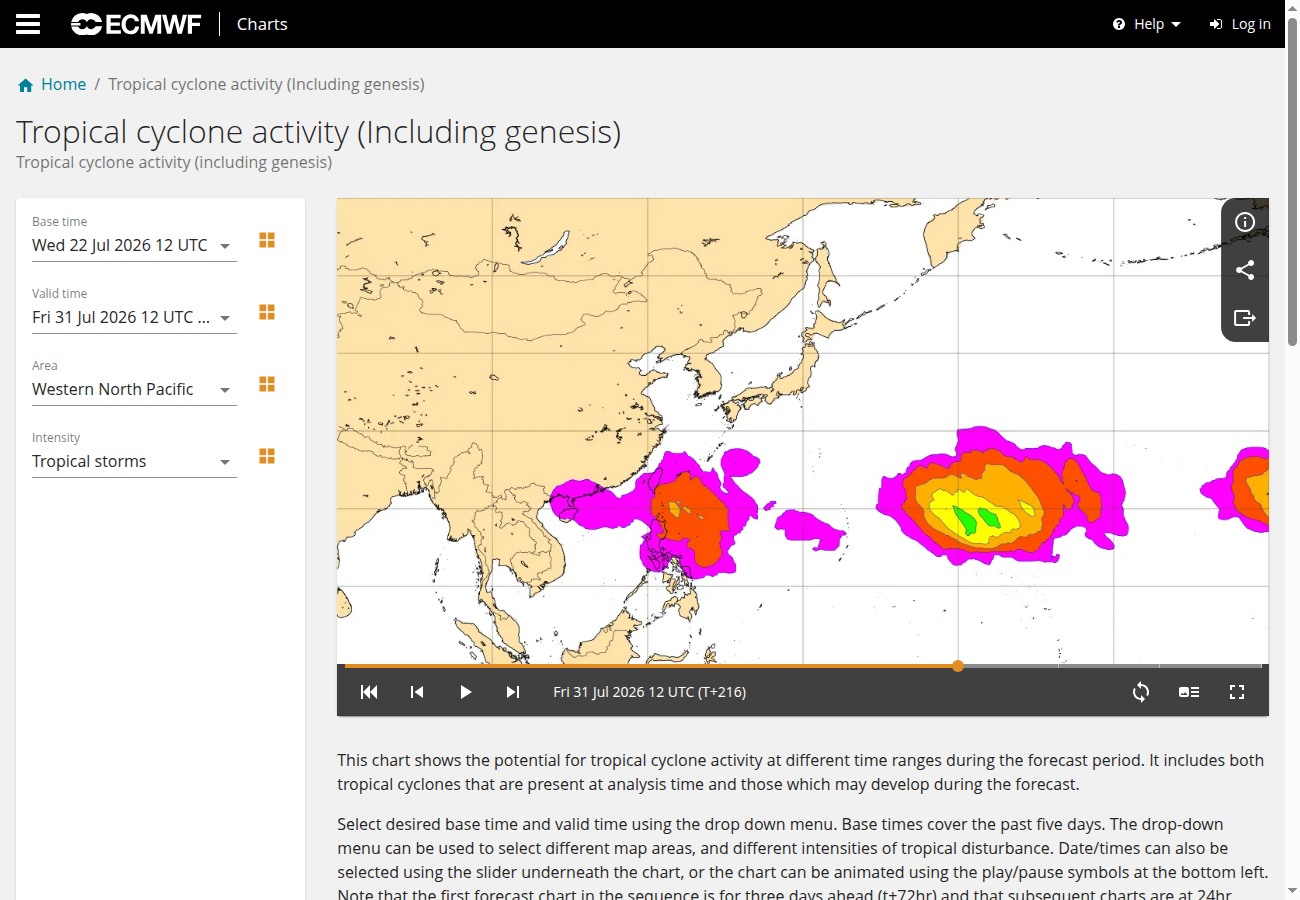This screenshot has height=900, width=1300.
Task: Toggle the animation loop icon
Action: (x=1141, y=692)
